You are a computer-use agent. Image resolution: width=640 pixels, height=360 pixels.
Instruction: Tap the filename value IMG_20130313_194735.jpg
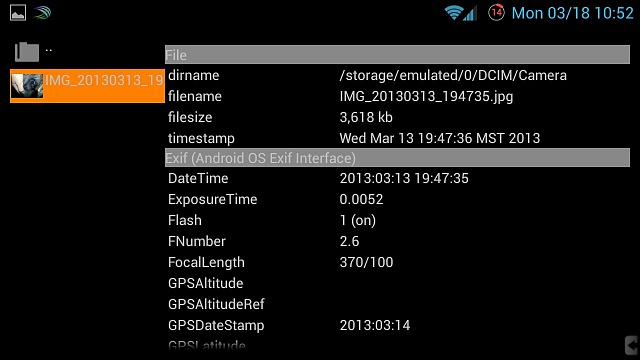pos(426,96)
